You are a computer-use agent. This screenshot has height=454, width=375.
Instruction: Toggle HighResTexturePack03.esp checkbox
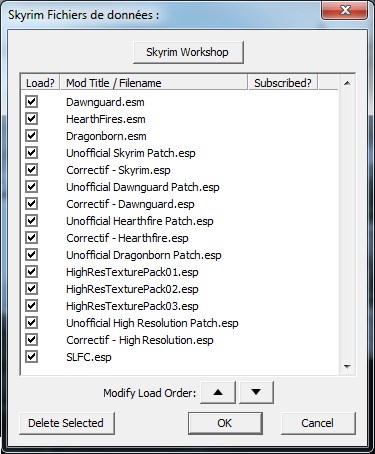tap(31, 306)
